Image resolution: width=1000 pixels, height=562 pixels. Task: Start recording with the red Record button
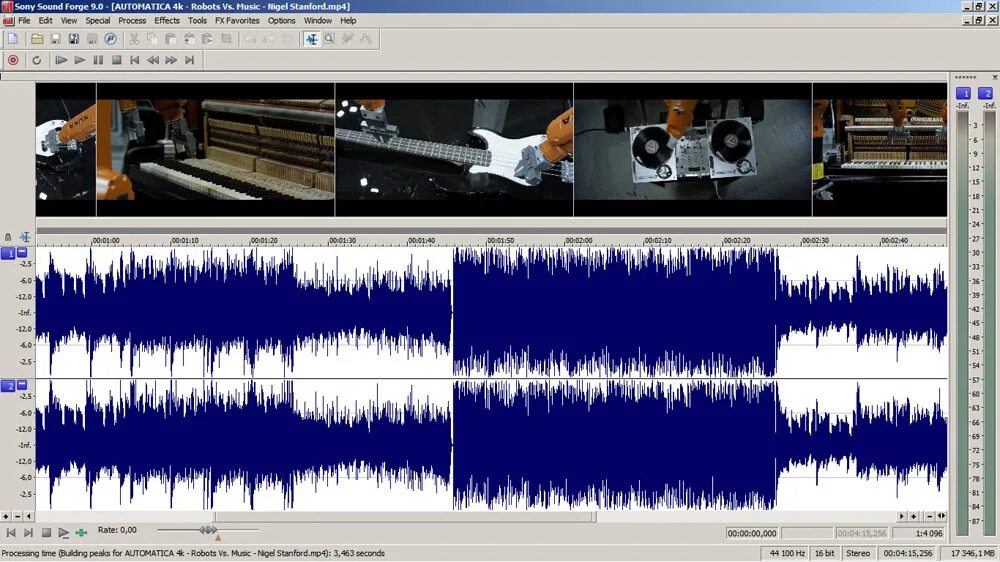(13, 60)
